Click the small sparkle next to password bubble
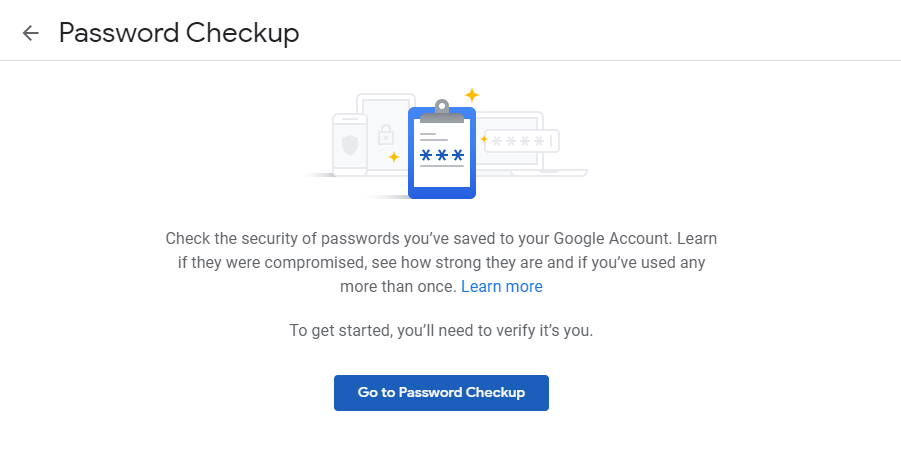The height and width of the screenshot is (455, 901). (484, 139)
